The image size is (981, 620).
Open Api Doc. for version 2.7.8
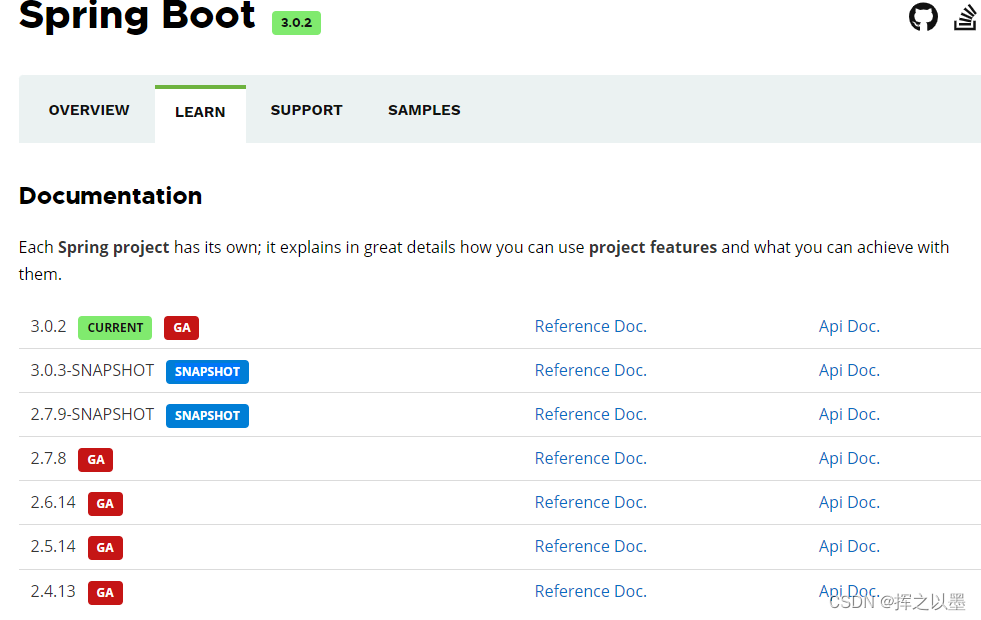(849, 458)
